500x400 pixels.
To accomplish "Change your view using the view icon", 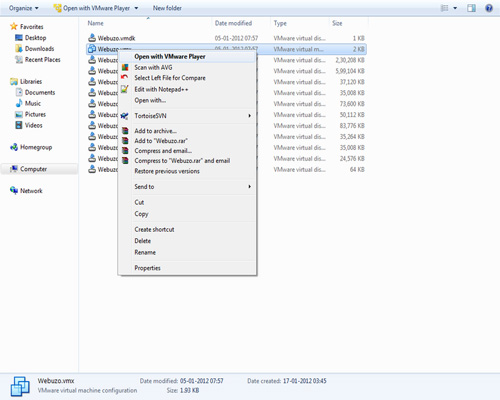I will click(x=445, y=8).
